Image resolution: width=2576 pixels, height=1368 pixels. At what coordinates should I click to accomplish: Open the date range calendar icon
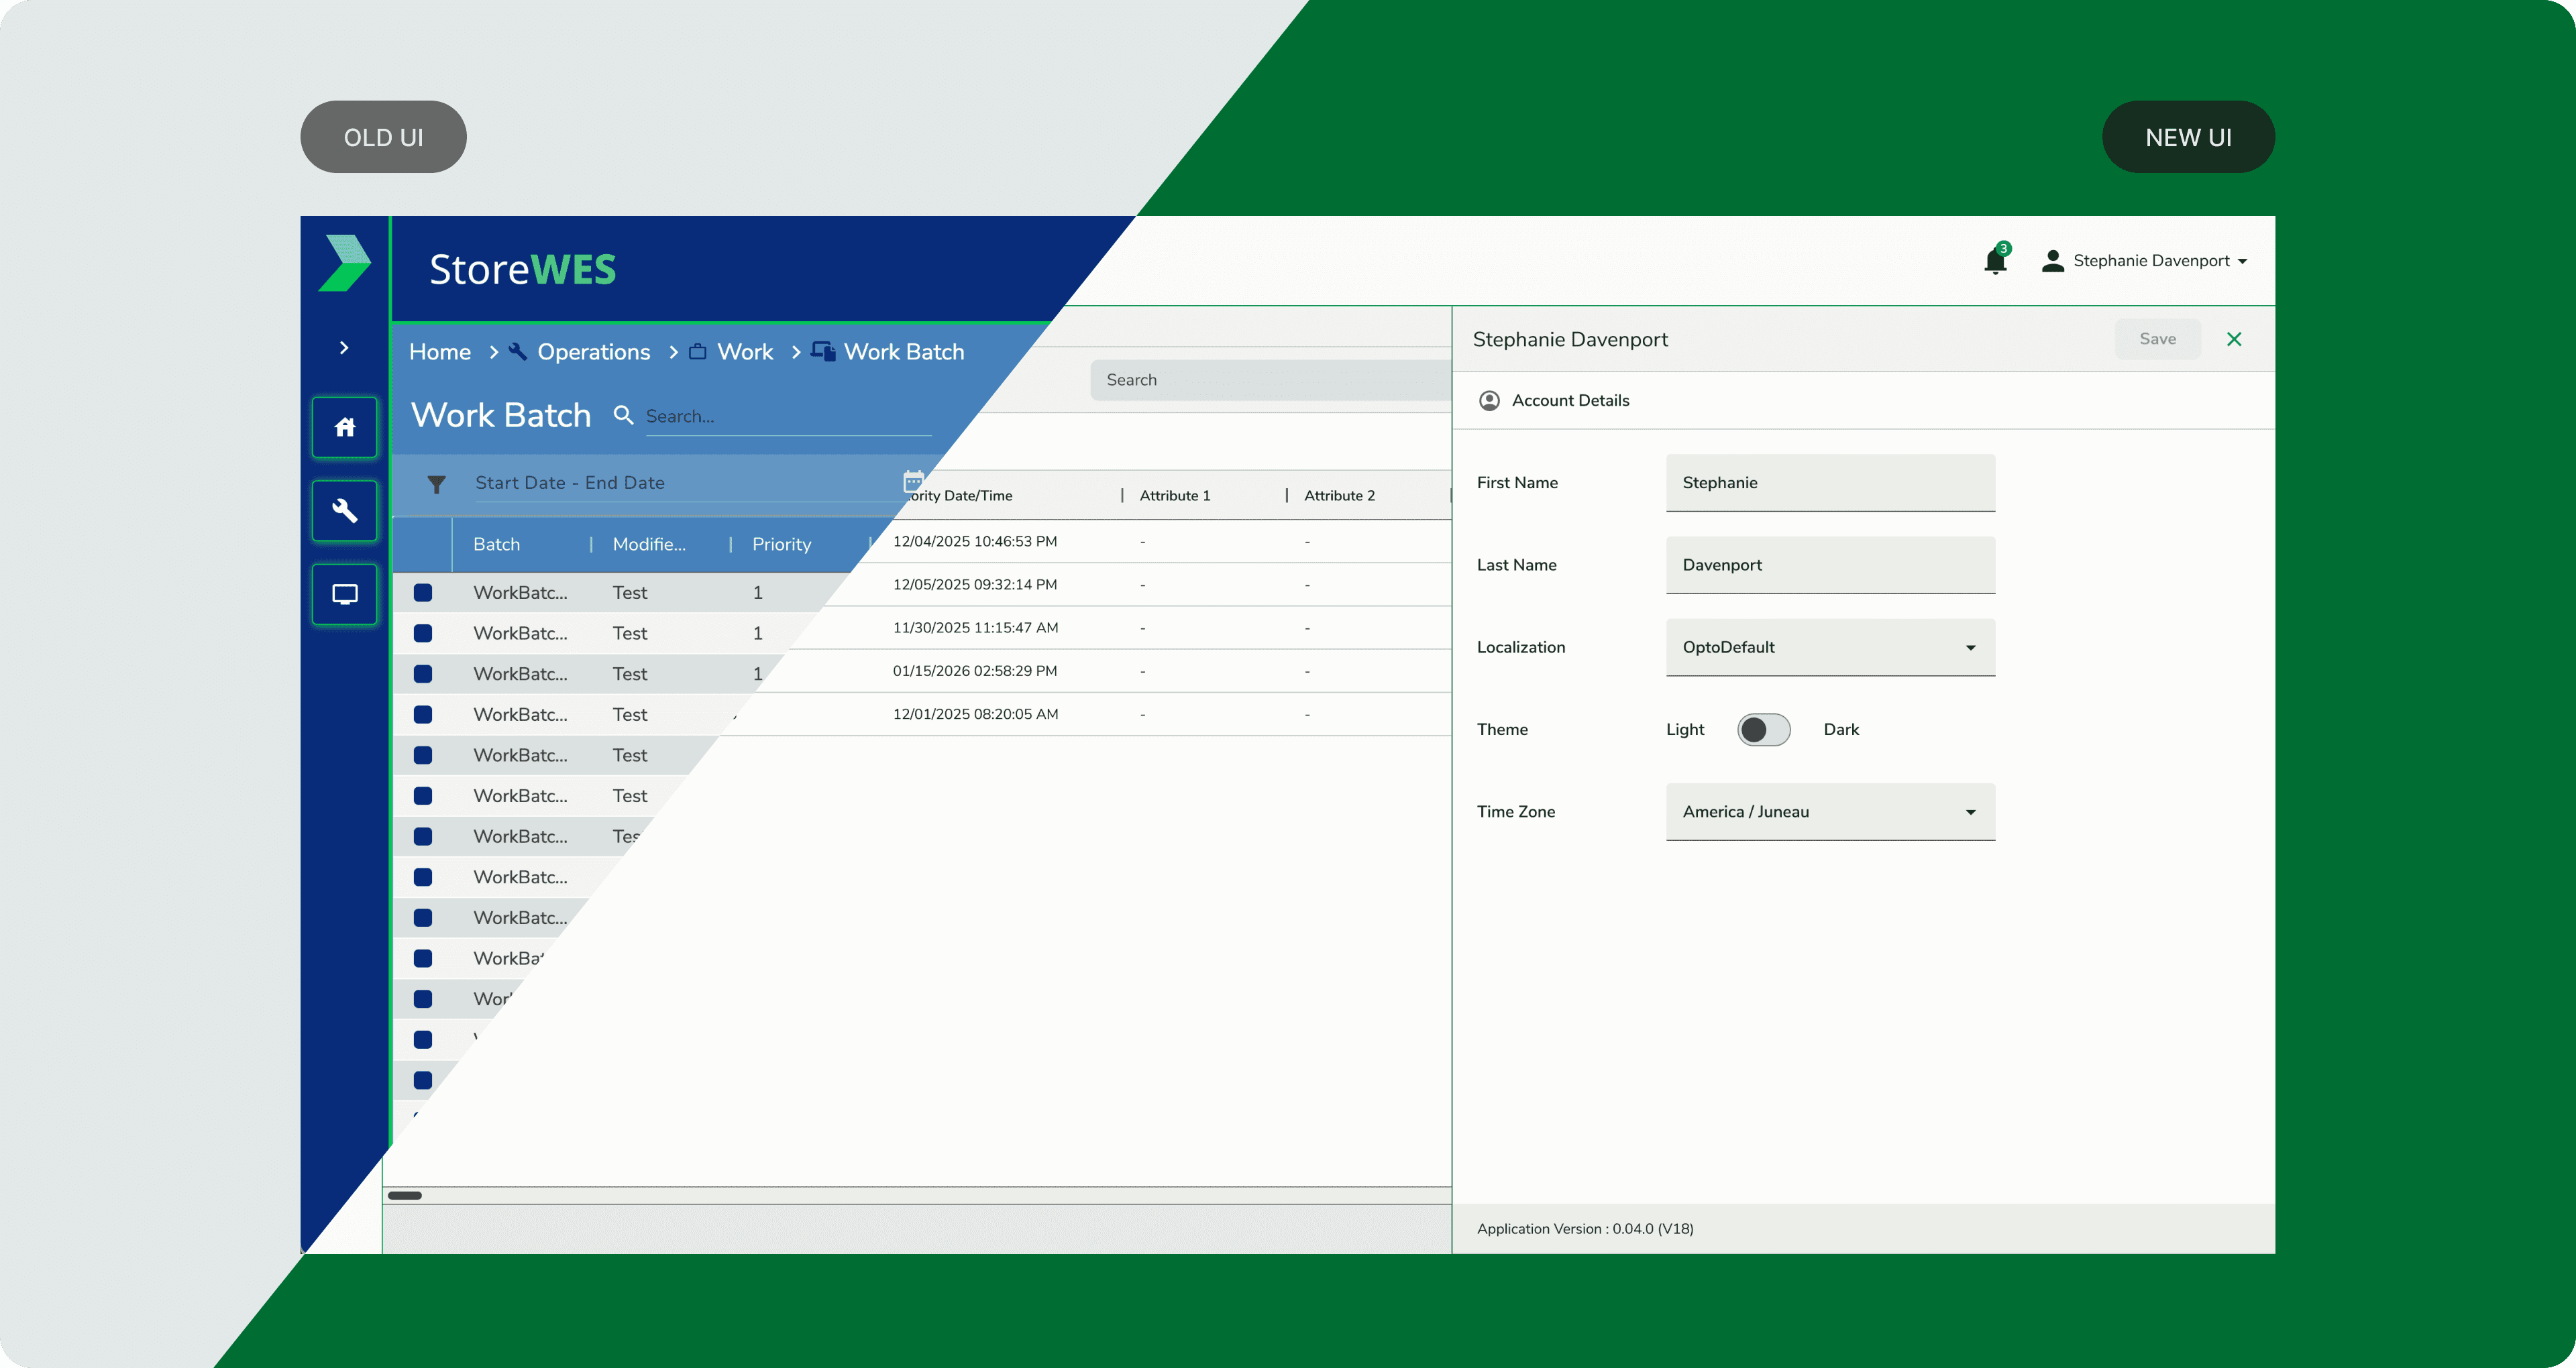click(x=912, y=482)
